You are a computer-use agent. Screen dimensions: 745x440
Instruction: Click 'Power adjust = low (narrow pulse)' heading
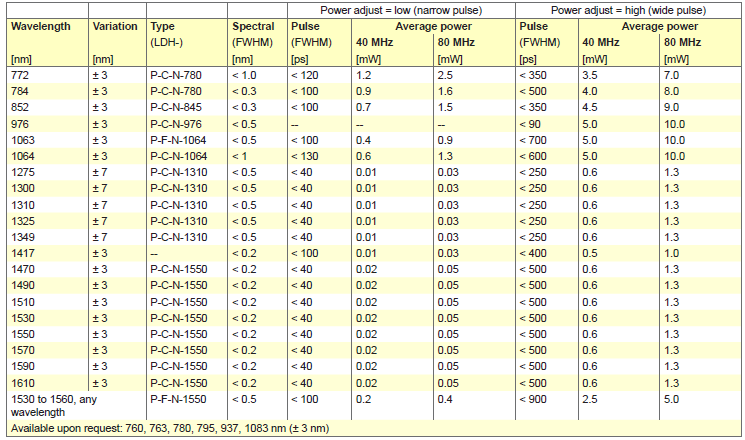point(401,10)
